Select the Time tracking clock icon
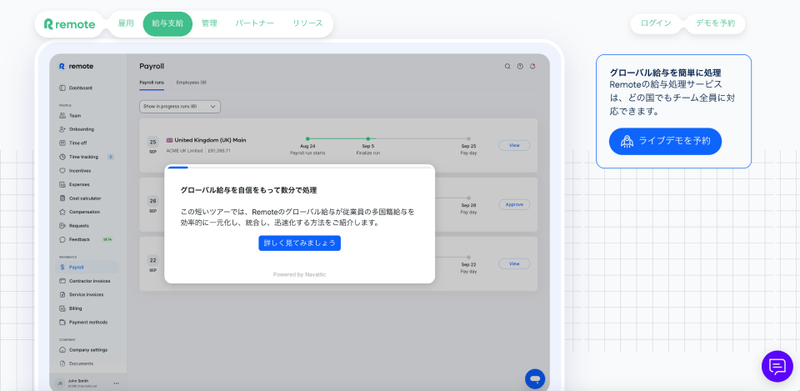Image resolution: width=800 pixels, height=391 pixels. [x=62, y=157]
